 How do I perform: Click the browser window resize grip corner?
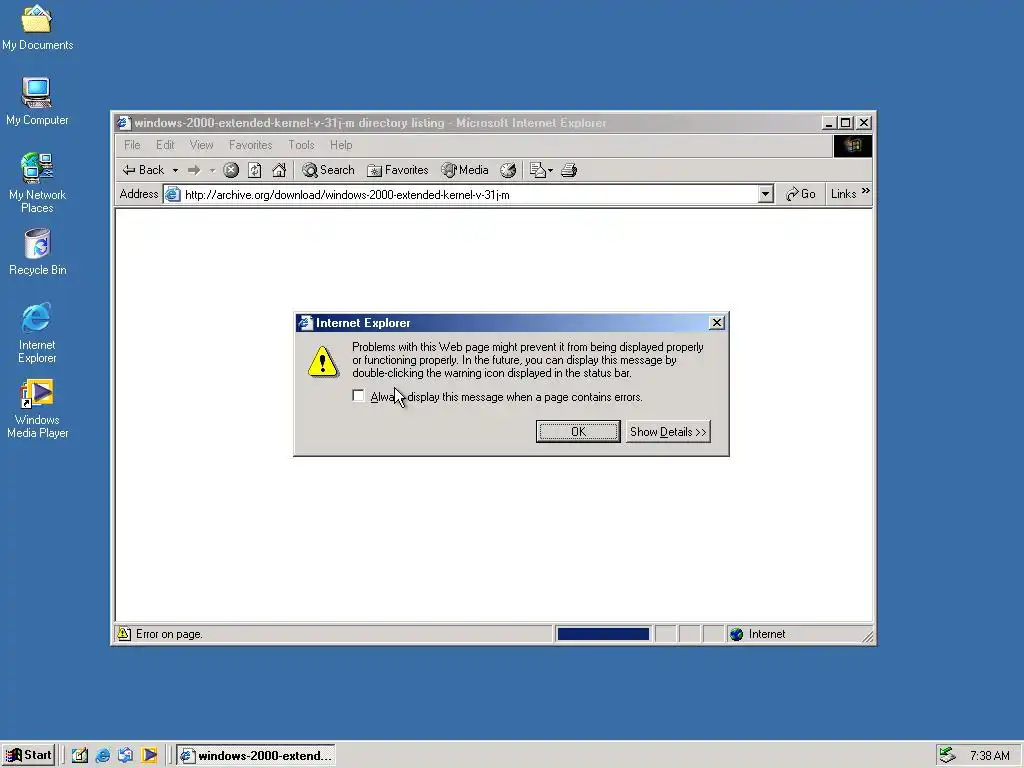tap(867, 637)
